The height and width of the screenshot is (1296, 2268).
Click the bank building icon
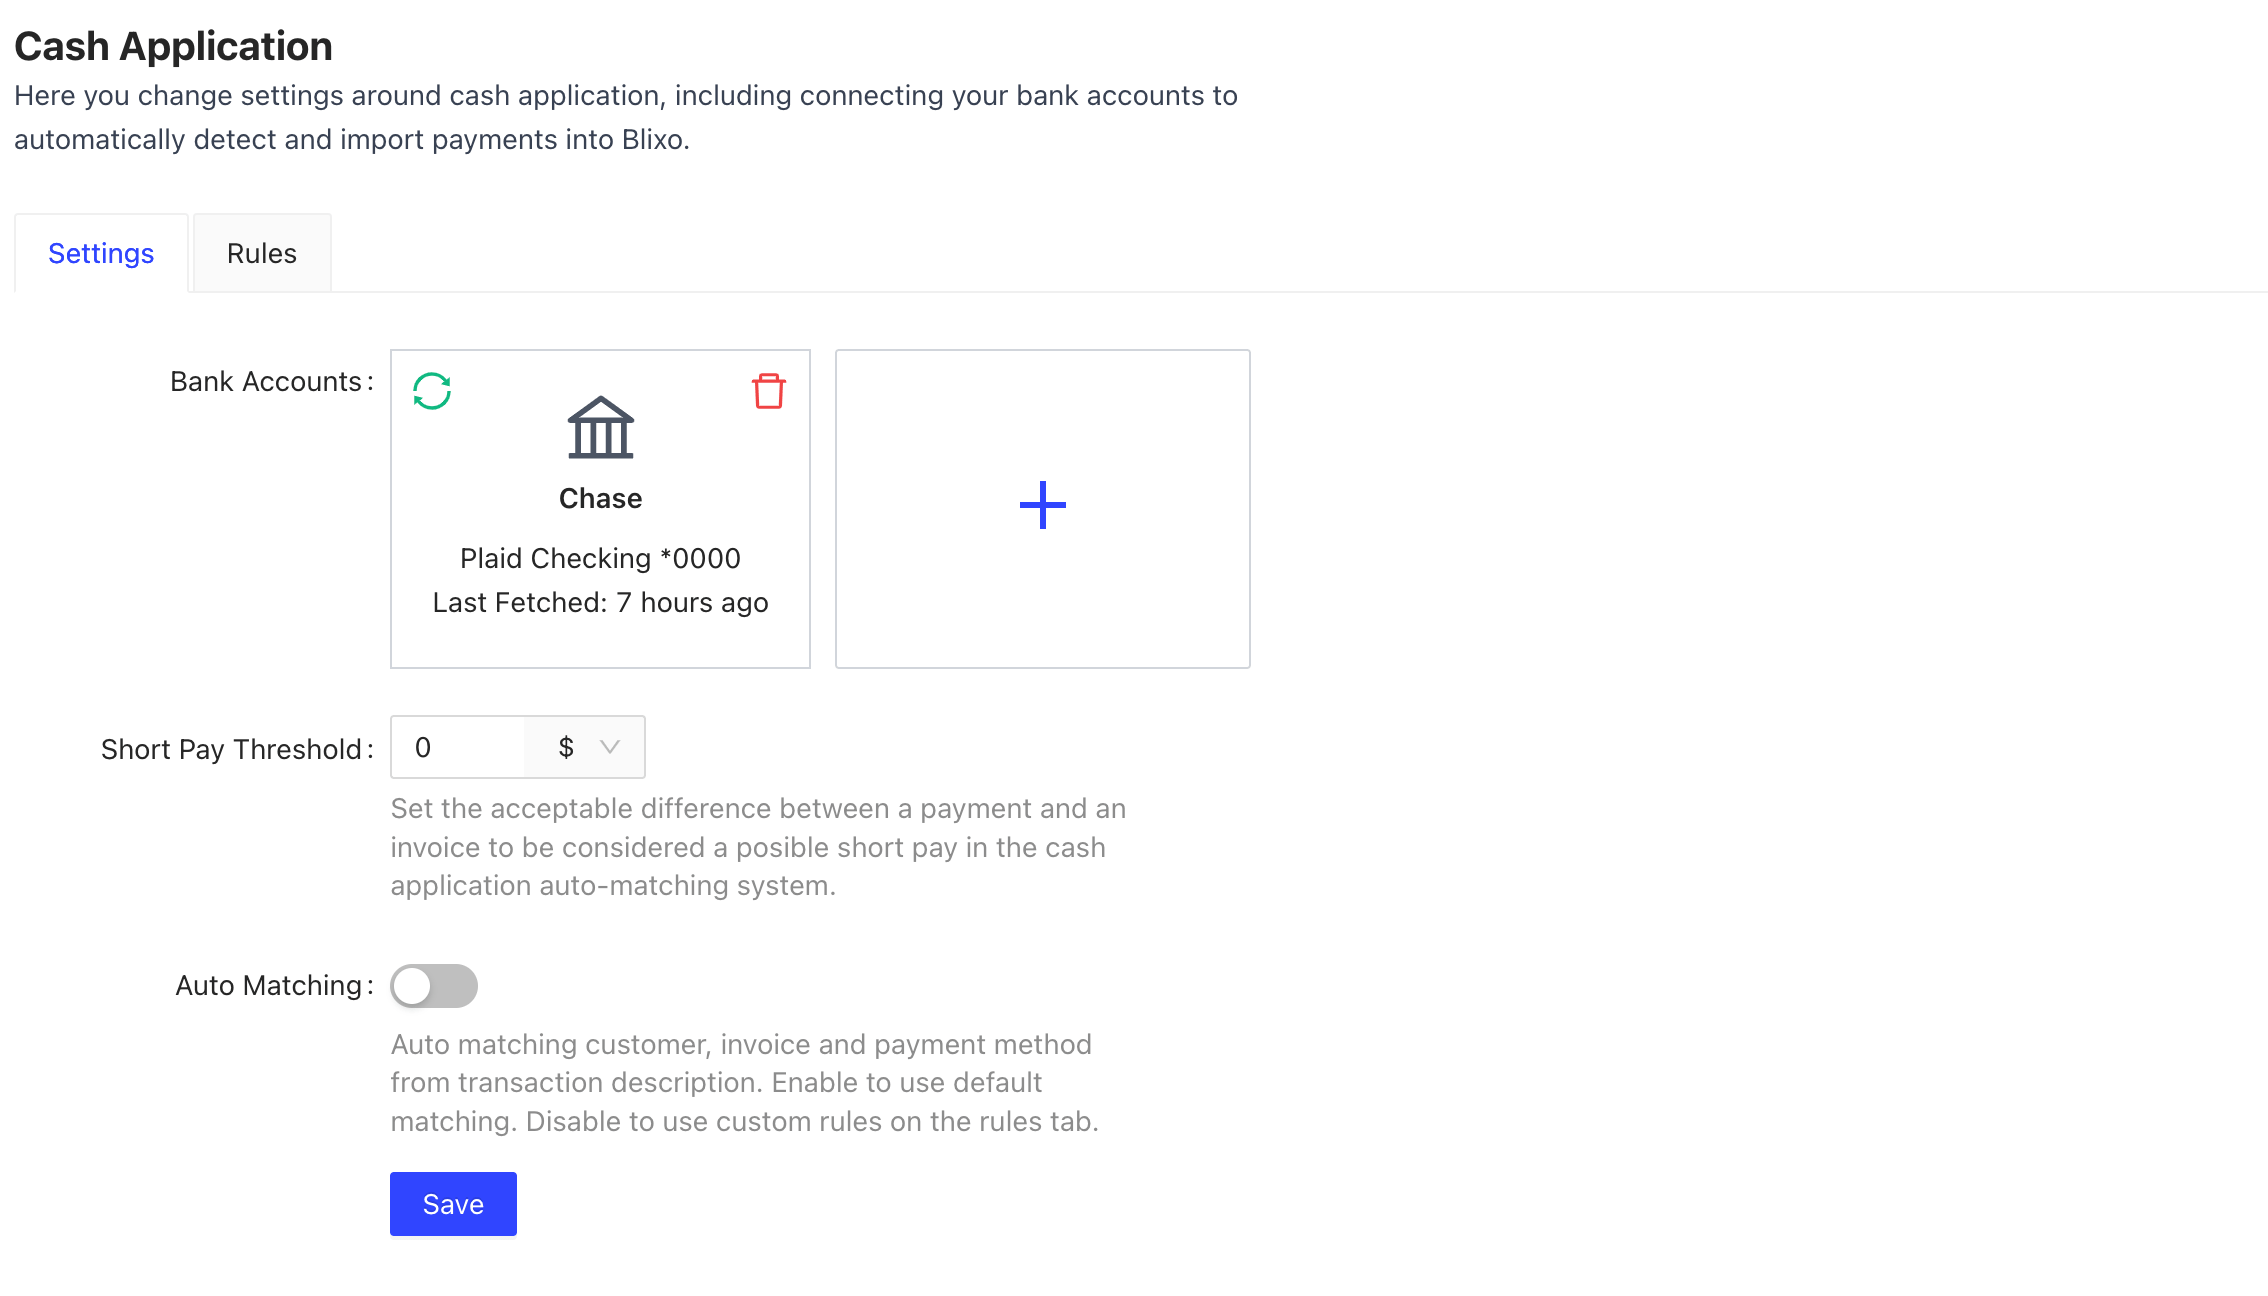(600, 428)
